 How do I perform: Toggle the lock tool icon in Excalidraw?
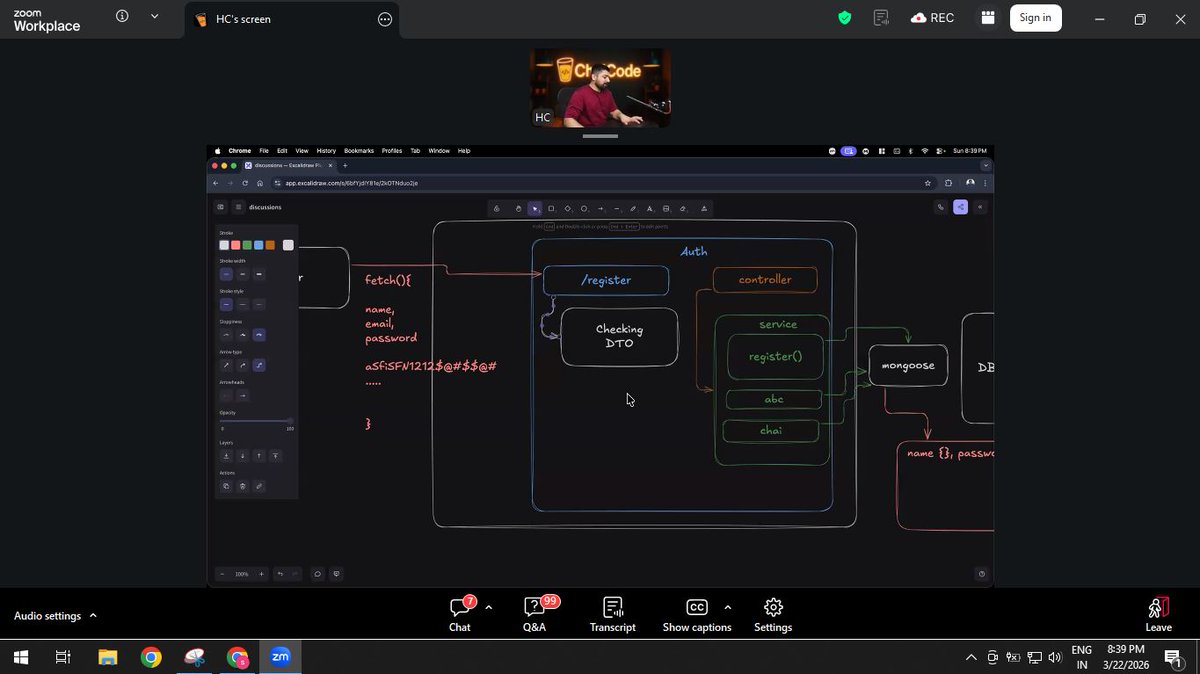(496, 209)
